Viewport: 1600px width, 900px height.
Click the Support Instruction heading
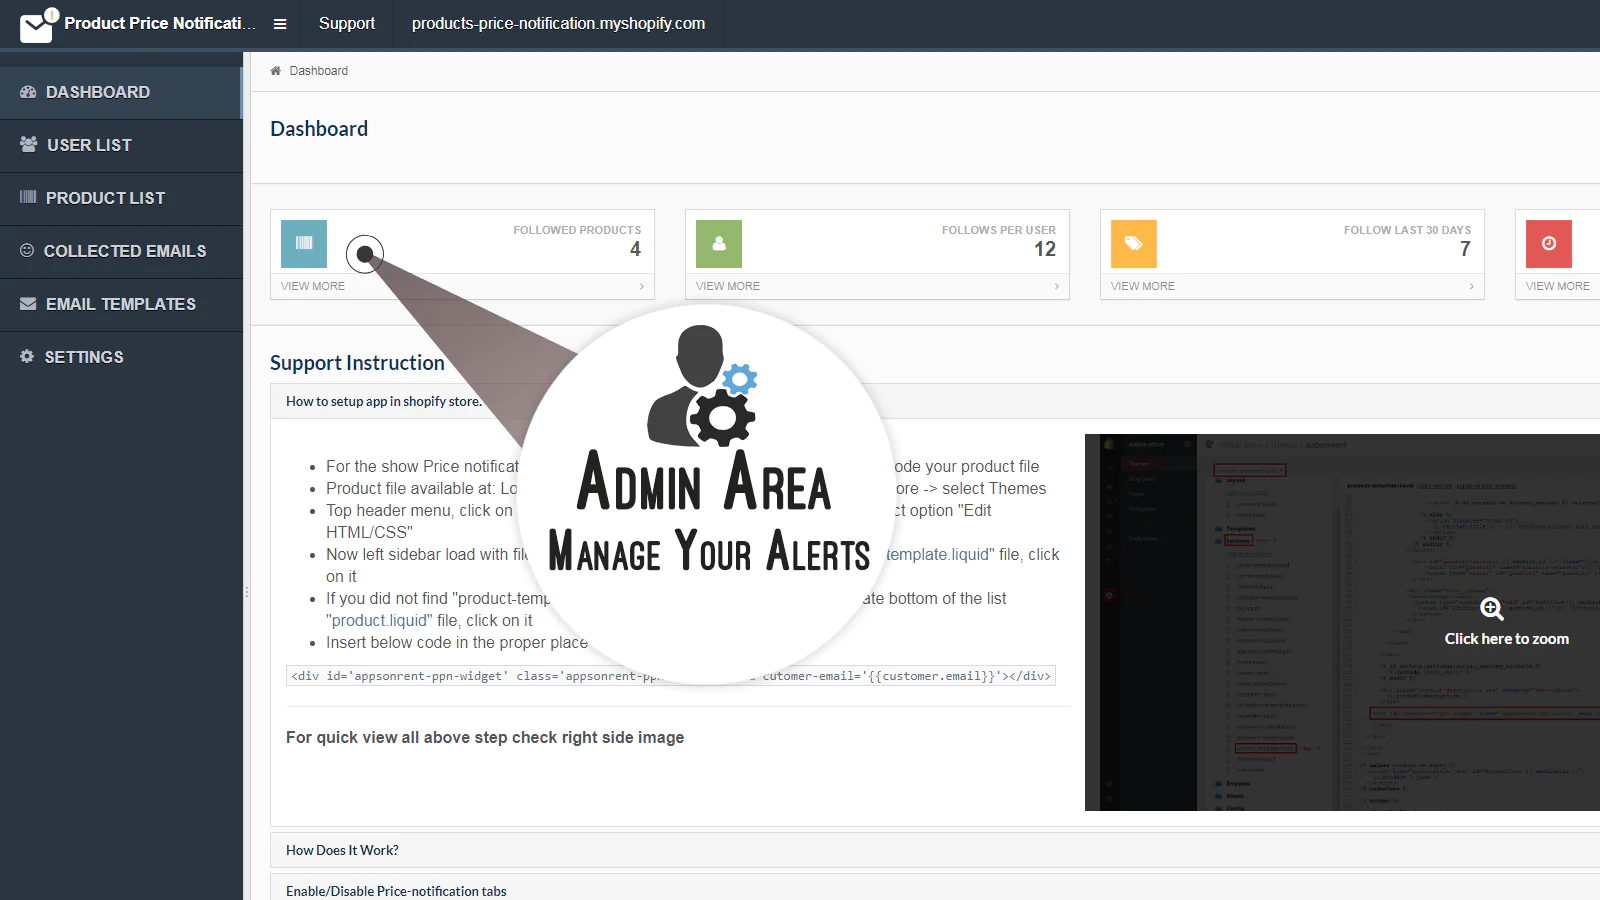coord(357,363)
